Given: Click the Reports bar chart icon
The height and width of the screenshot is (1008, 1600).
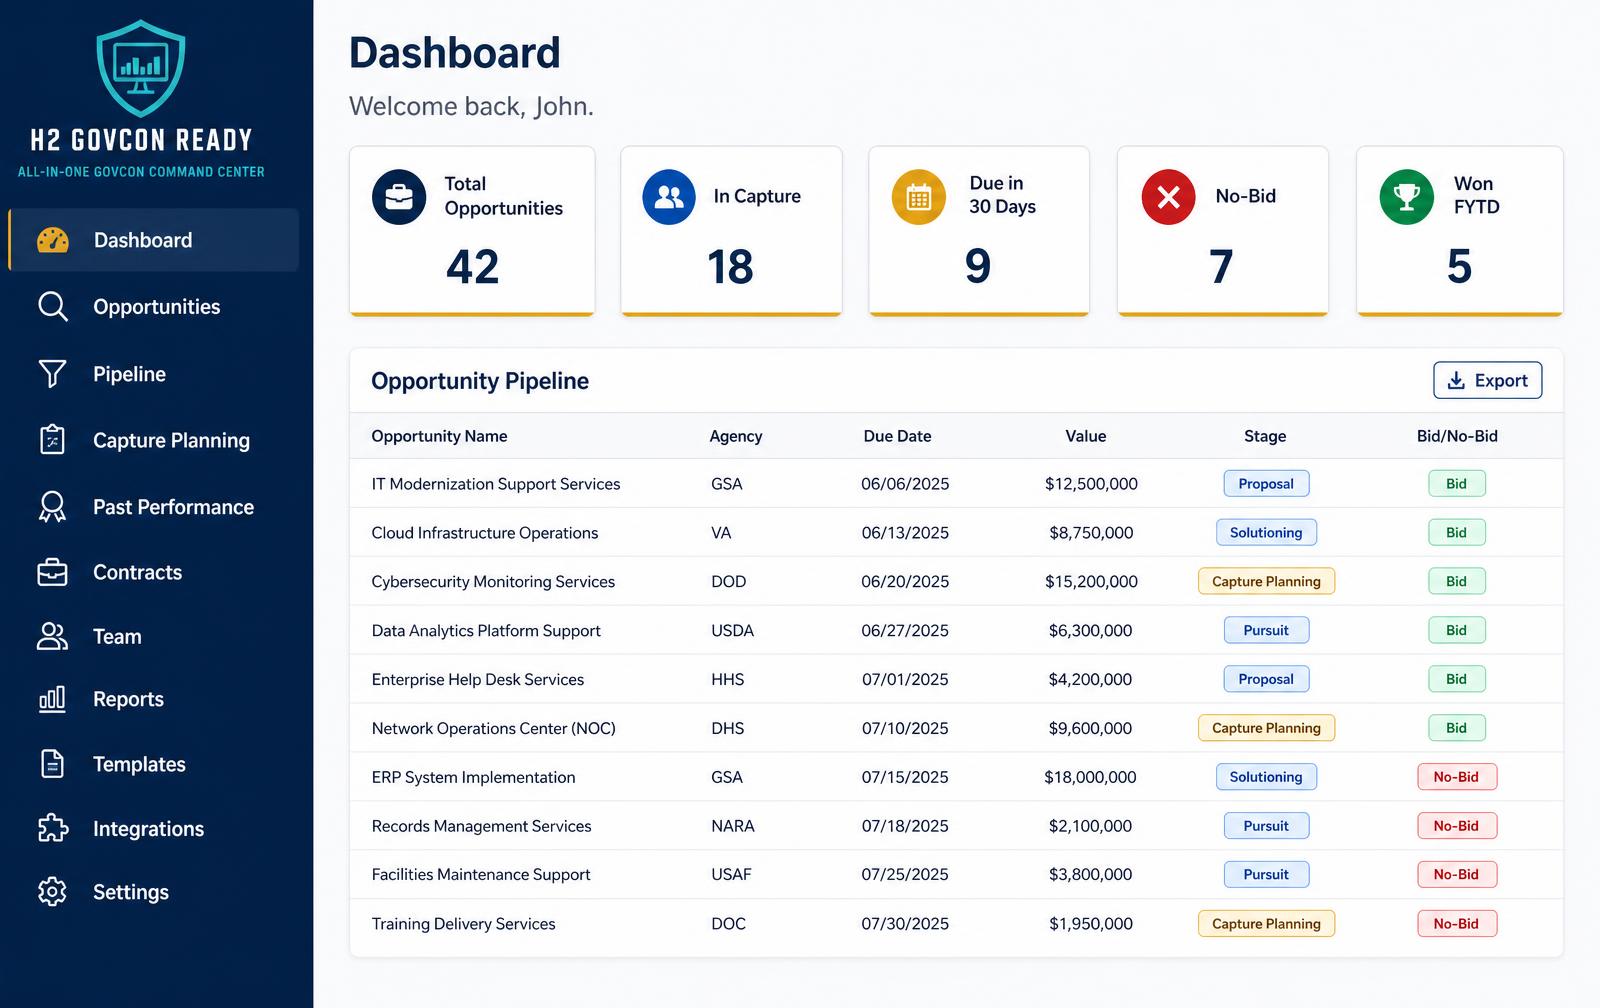Looking at the screenshot, I should coord(52,699).
